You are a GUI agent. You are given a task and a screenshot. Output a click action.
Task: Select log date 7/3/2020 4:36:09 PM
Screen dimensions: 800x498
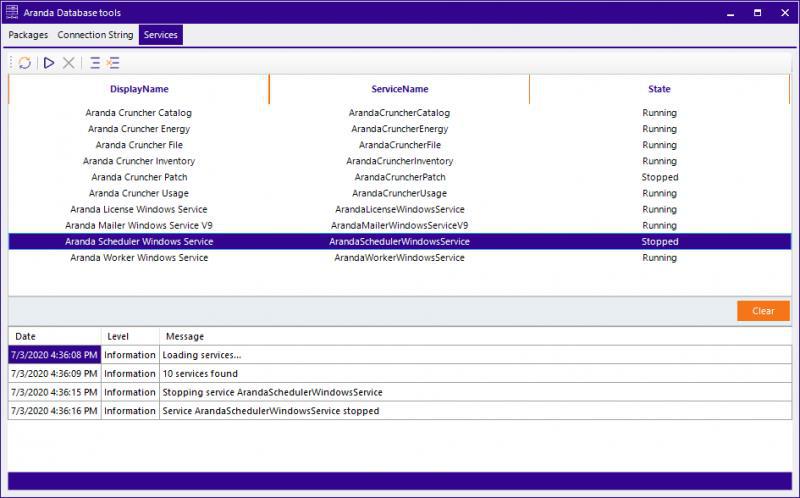click(55, 374)
